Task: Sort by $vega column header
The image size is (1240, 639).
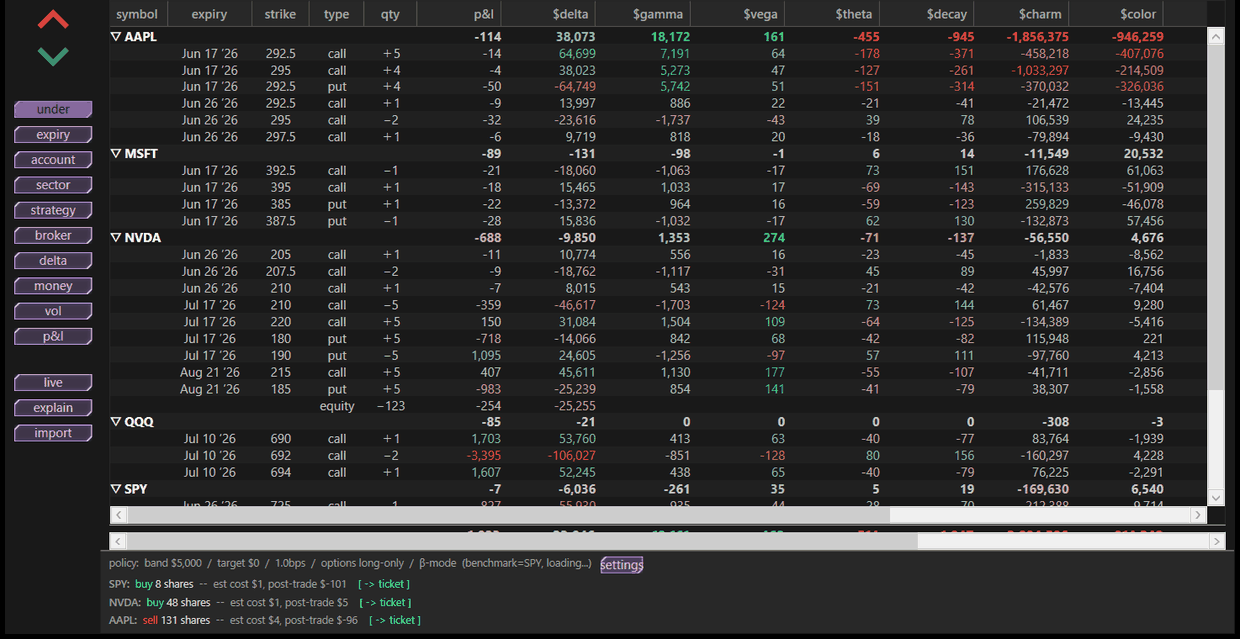Action: 738,14
